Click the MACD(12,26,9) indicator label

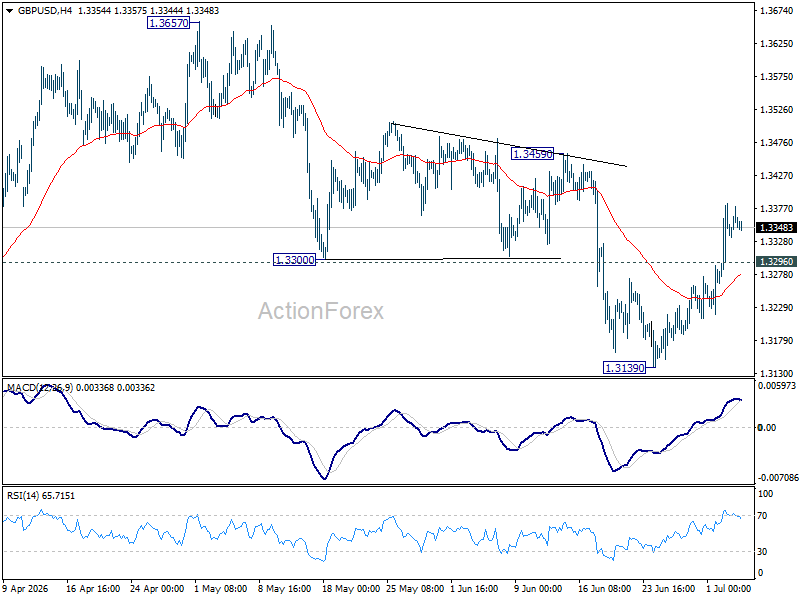(41, 388)
